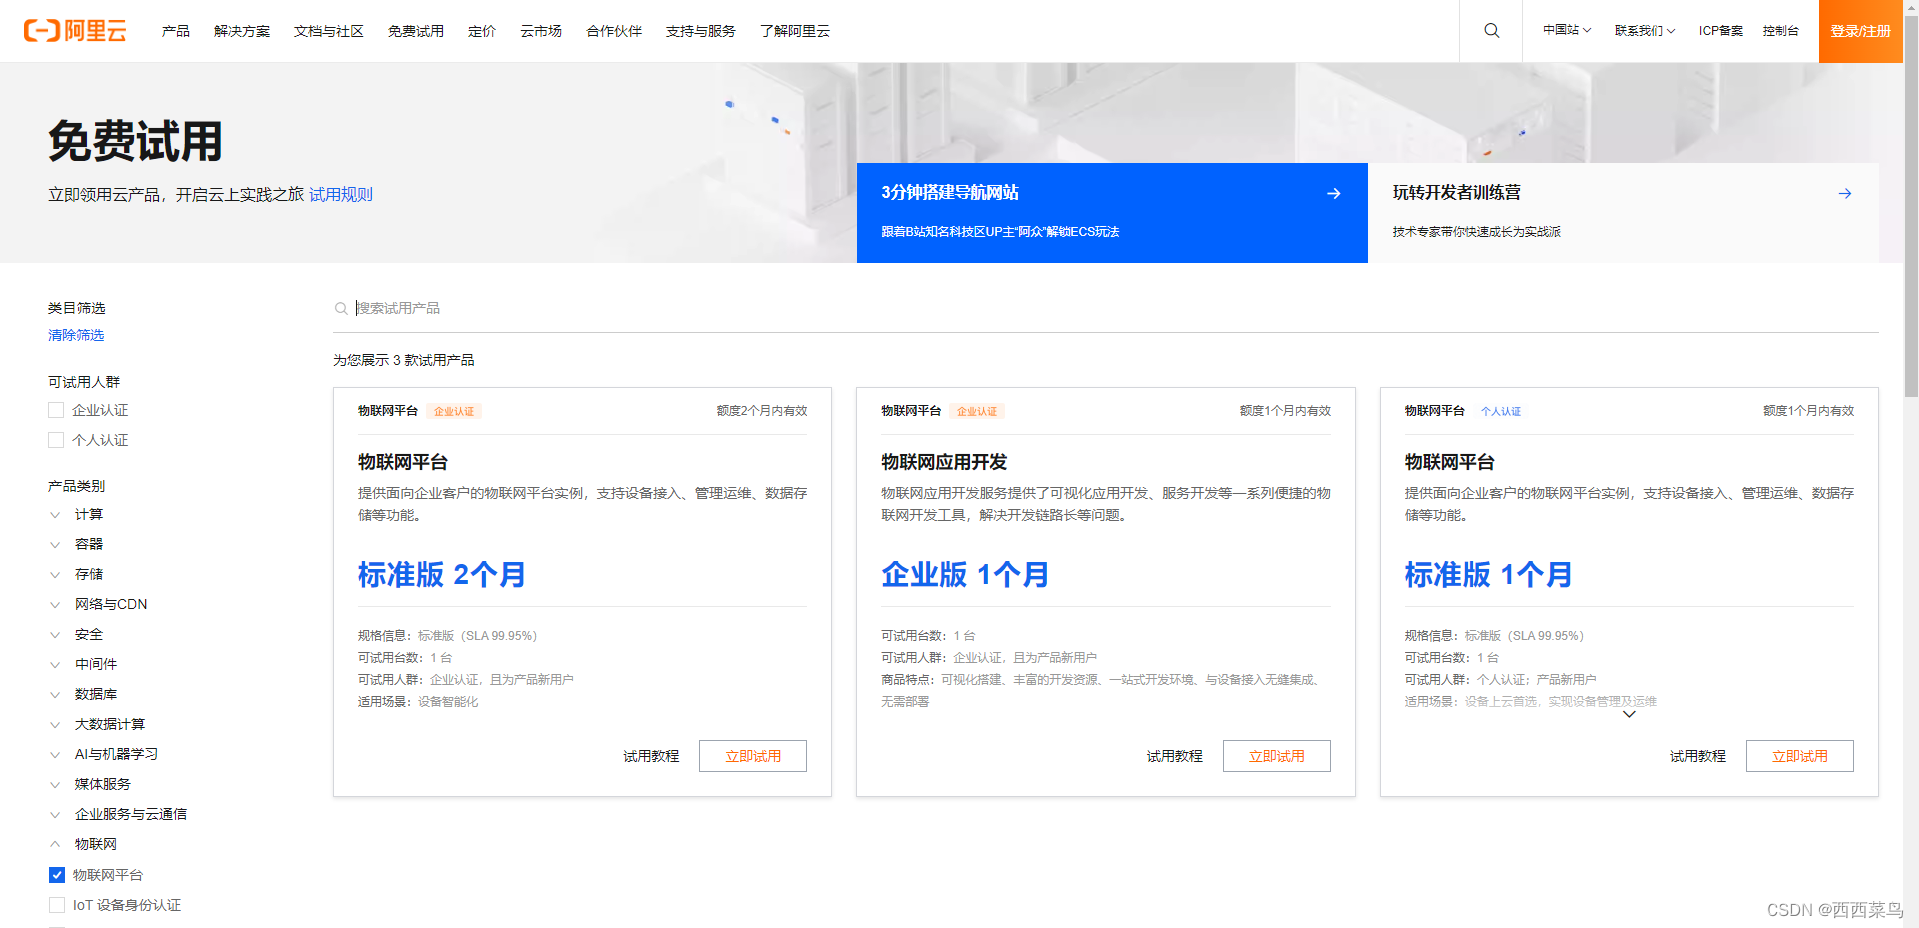This screenshot has width=1919, height=928.
Task: Click the 登录/注册 button
Action: [1860, 31]
